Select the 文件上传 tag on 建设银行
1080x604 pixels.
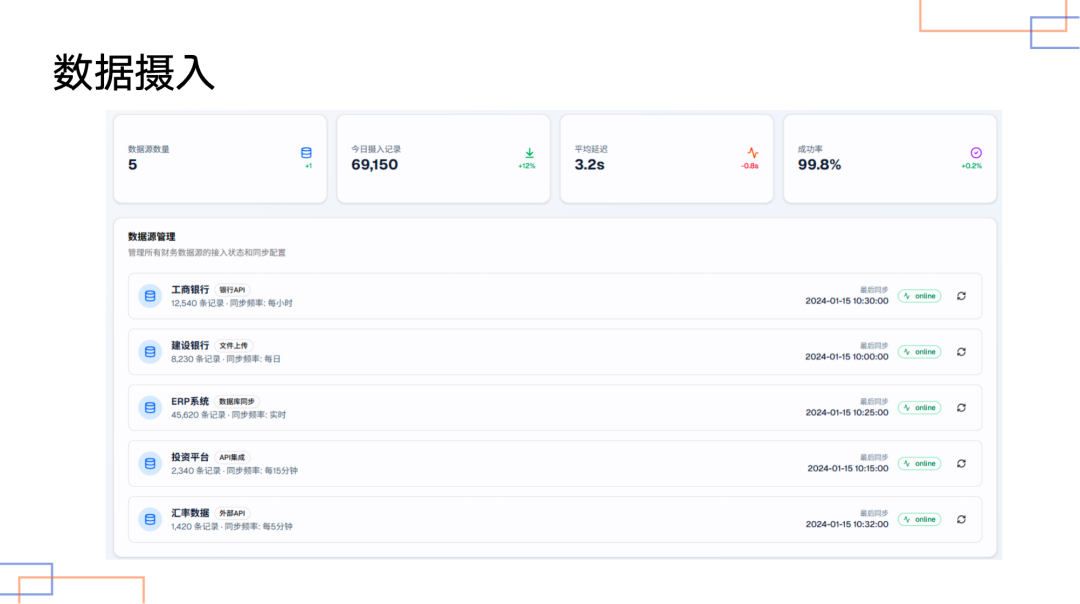[234, 346]
